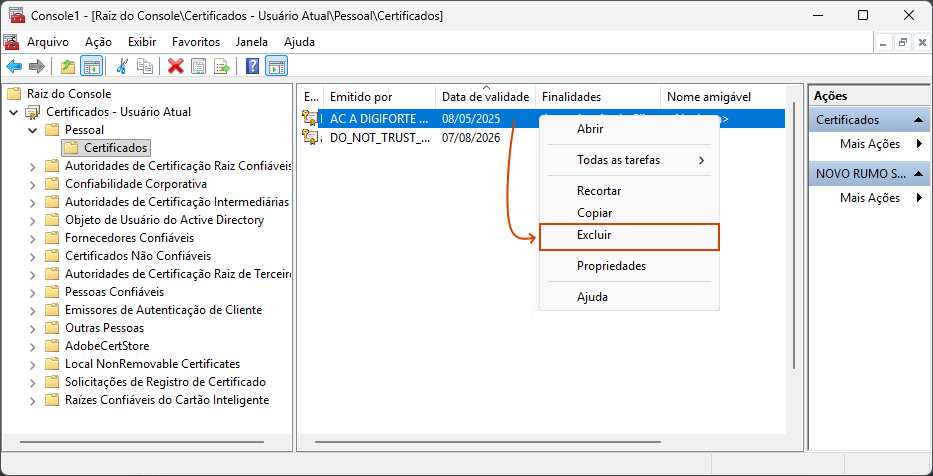Click Mais Ações under Certificados actions

(869, 144)
